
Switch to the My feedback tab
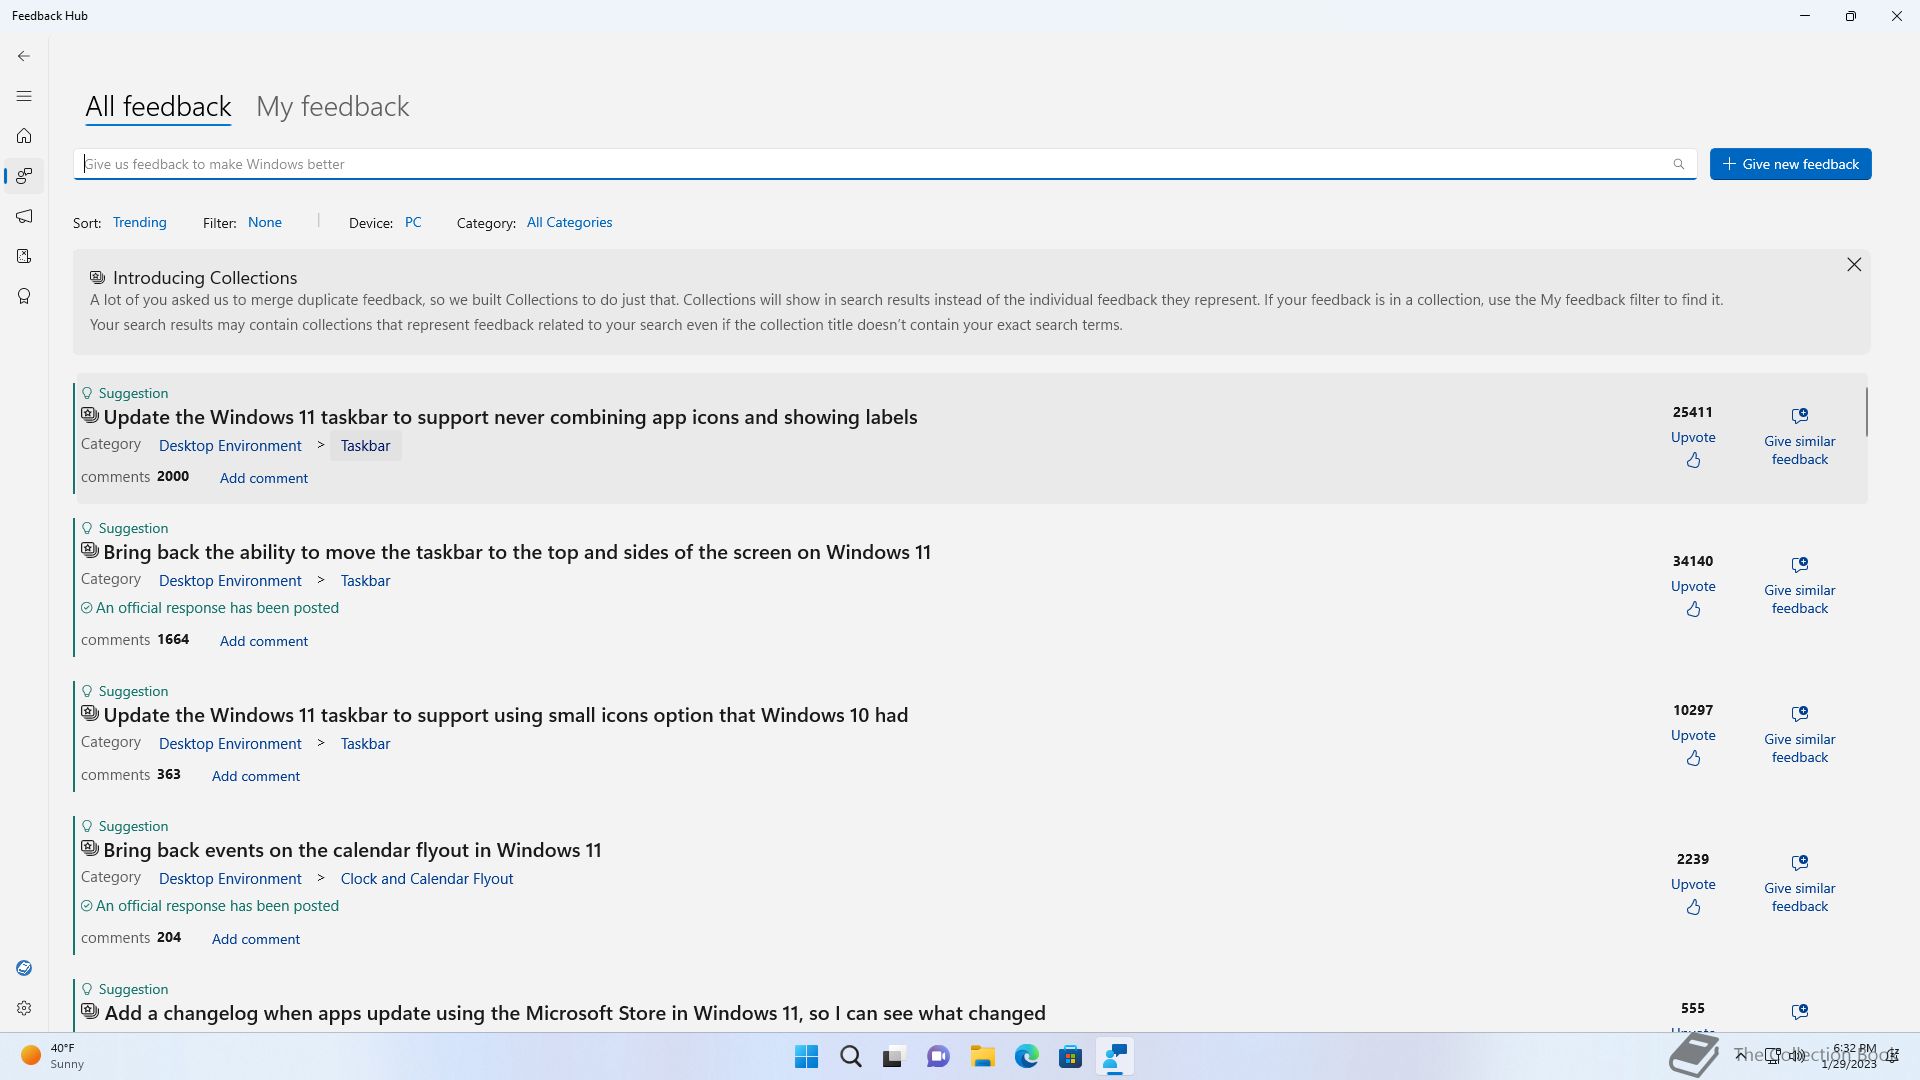332,106
